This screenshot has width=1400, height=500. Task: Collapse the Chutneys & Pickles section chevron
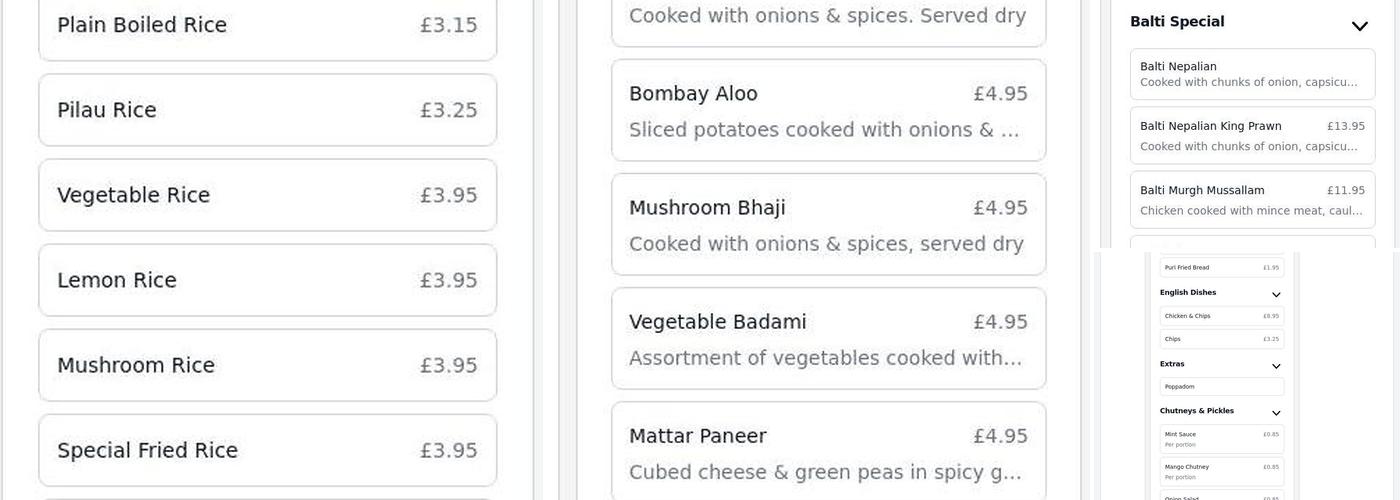tap(1276, 413)
